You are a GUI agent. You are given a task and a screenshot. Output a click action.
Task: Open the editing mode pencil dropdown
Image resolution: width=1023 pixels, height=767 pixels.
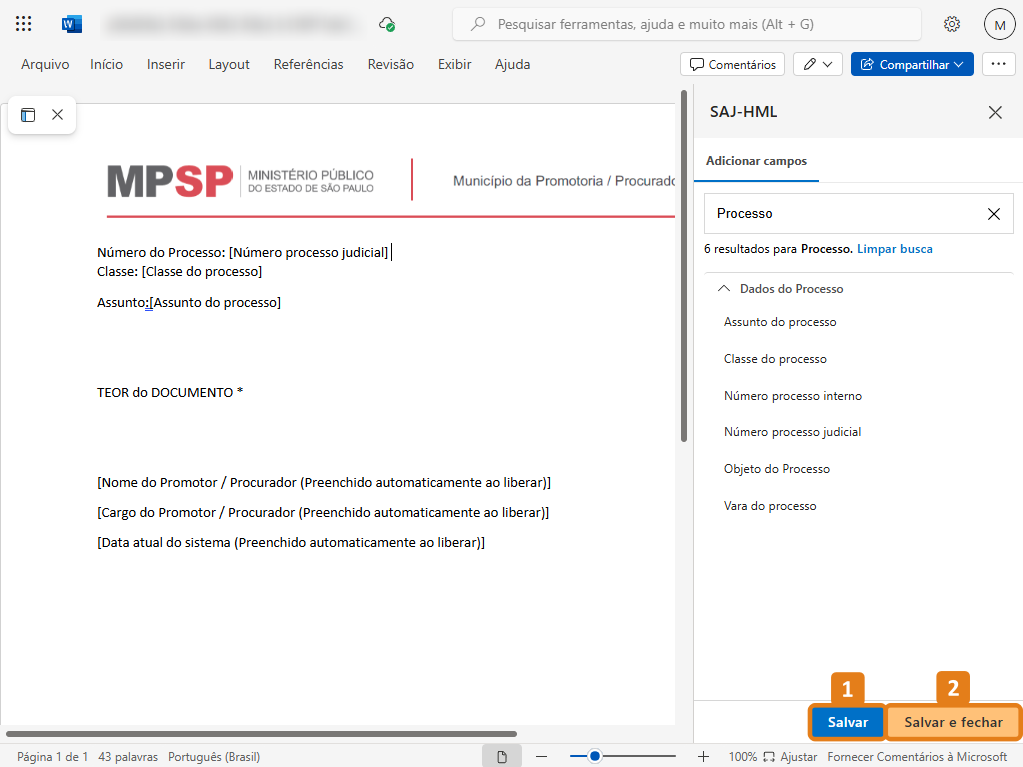click(818, 64)
